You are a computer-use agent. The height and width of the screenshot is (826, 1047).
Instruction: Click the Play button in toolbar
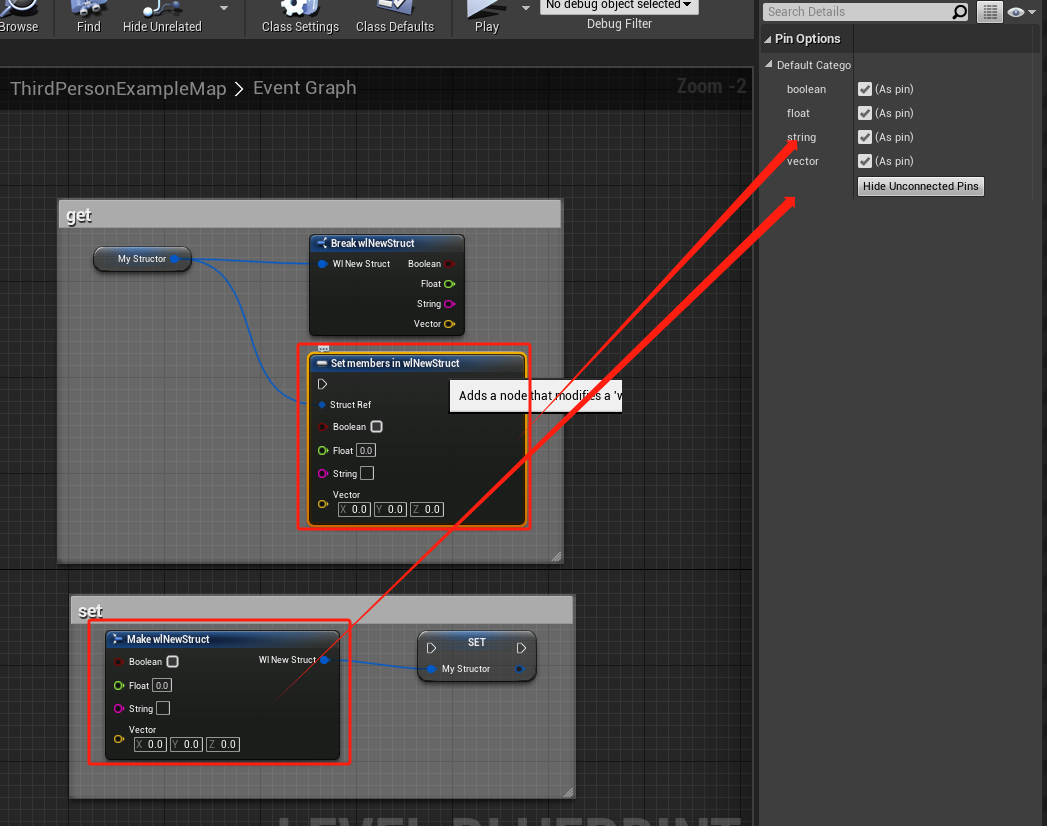487,17
